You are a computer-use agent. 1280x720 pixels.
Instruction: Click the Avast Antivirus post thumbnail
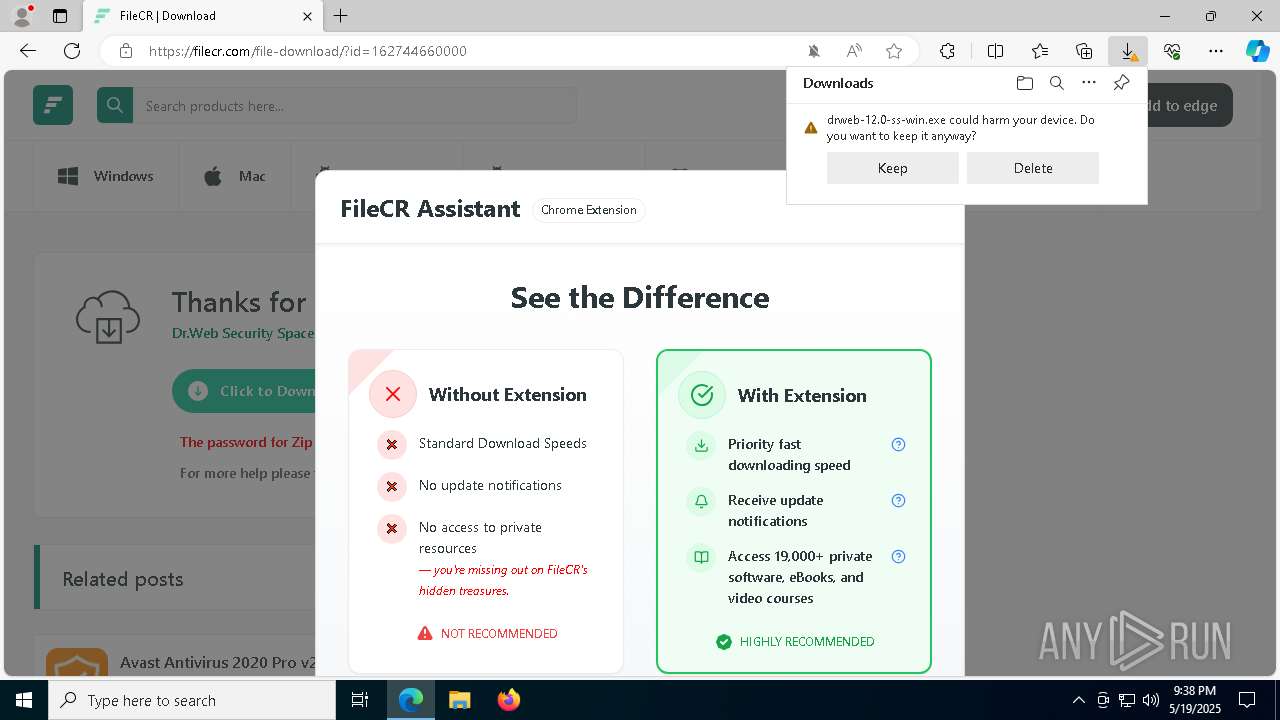click(77, 662)
